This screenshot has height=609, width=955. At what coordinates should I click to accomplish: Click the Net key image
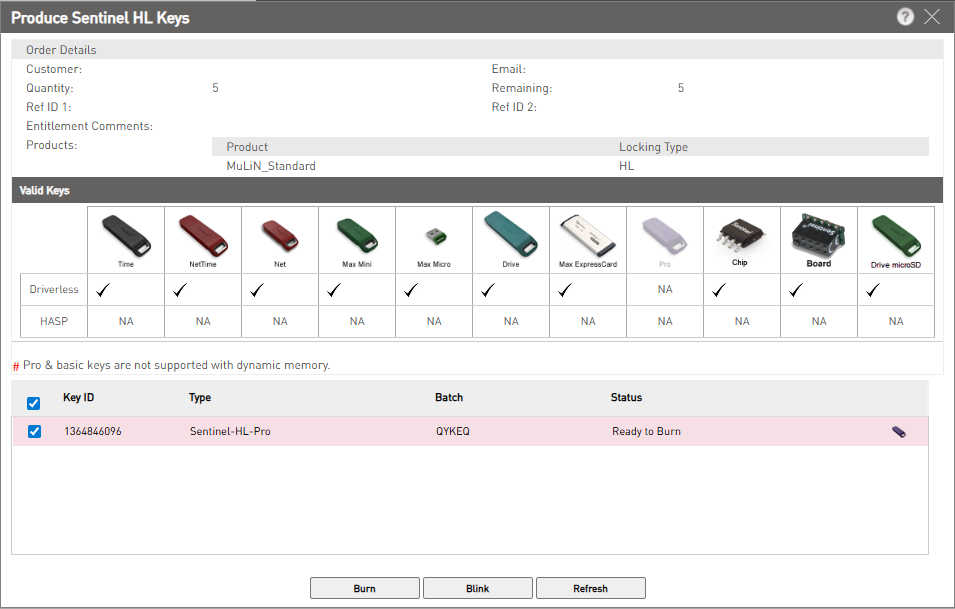point(280,236)
